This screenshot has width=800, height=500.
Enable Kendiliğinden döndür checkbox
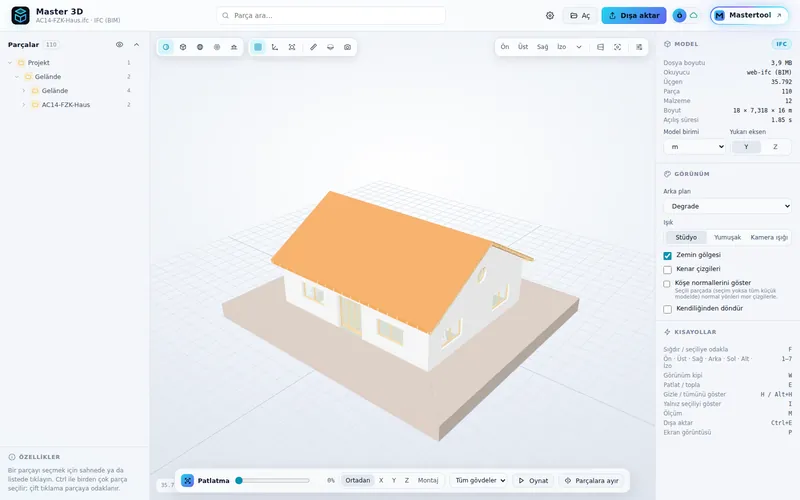[667, 309]
